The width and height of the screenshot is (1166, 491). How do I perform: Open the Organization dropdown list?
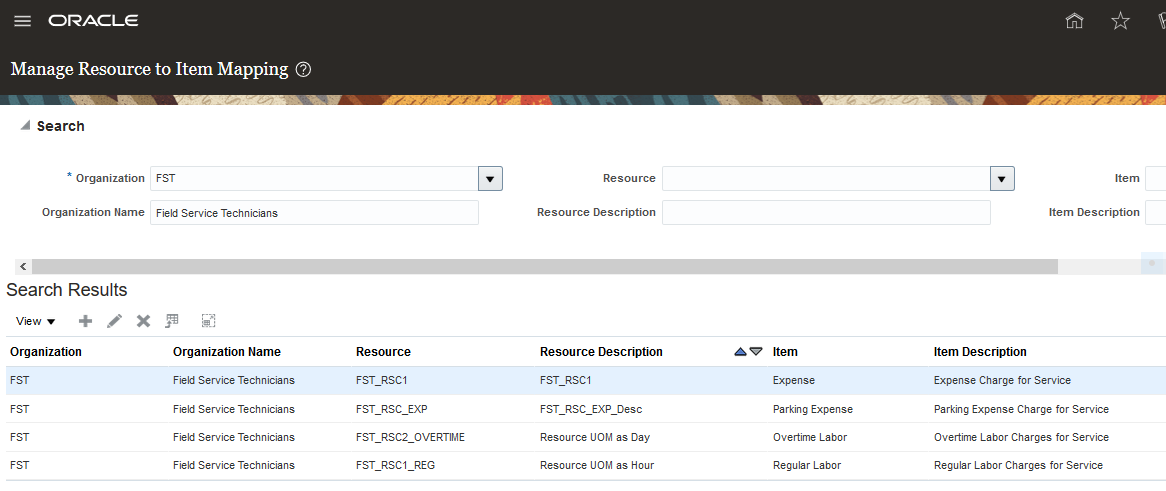490,179
